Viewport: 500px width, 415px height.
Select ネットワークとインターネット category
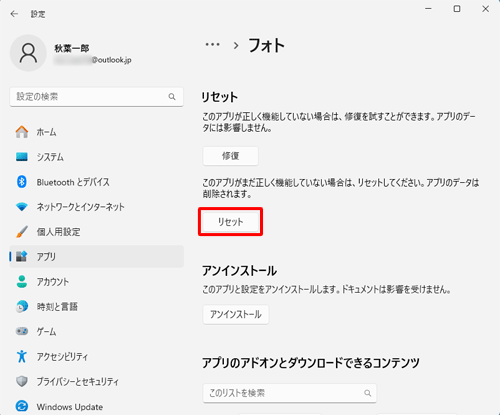click(97, 207)
